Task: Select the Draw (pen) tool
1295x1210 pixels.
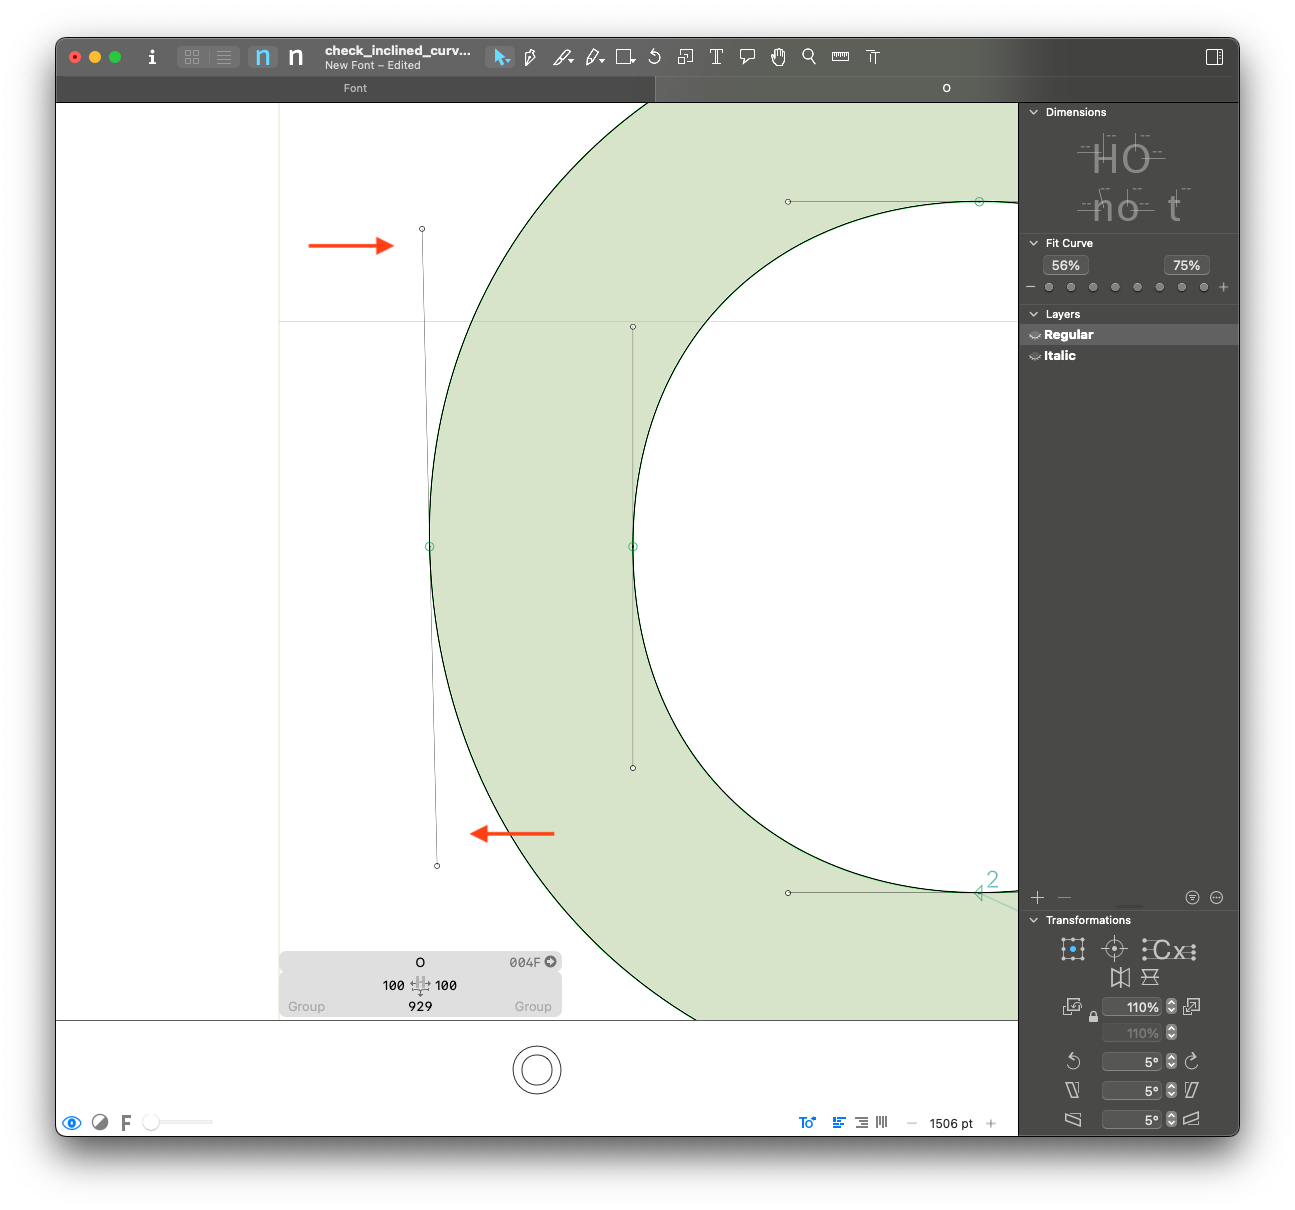Action: pyautogui.click(x=530, y=57)
